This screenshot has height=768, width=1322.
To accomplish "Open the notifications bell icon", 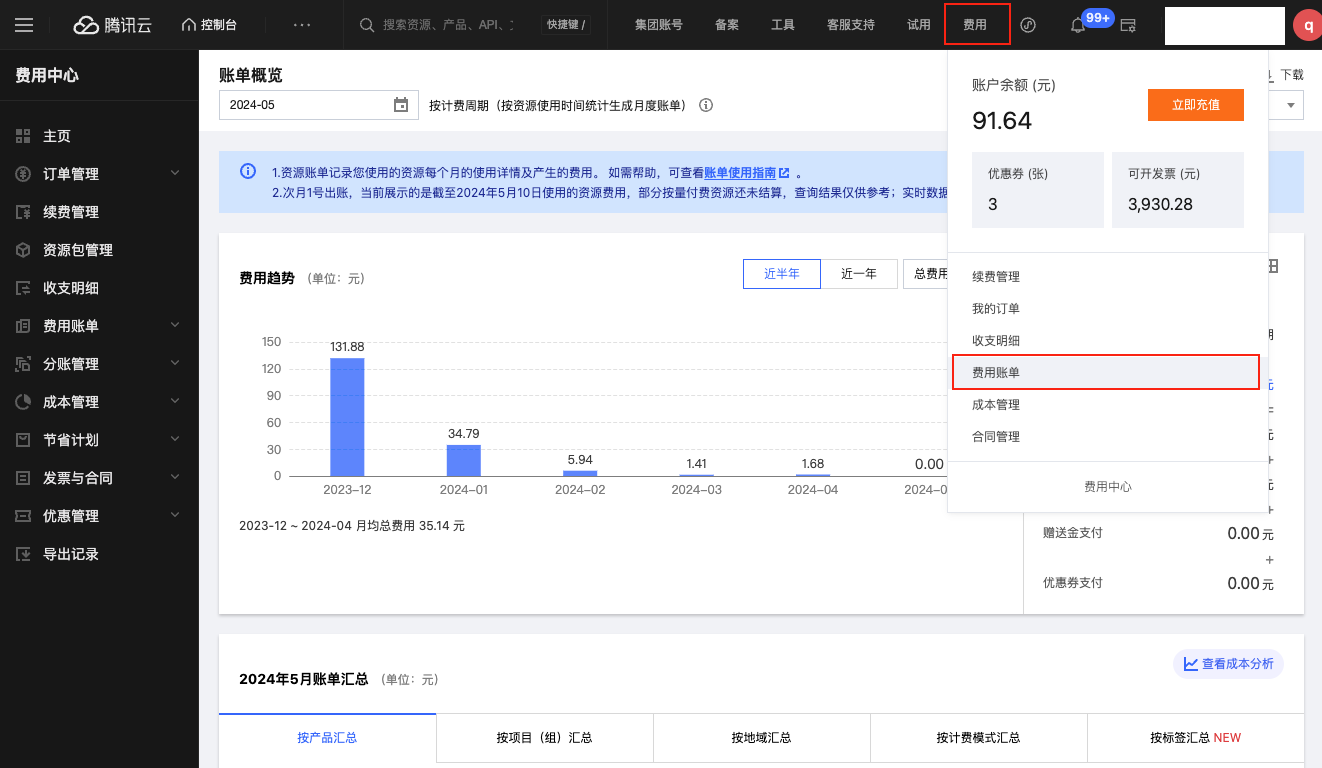I will [1077, 25].
